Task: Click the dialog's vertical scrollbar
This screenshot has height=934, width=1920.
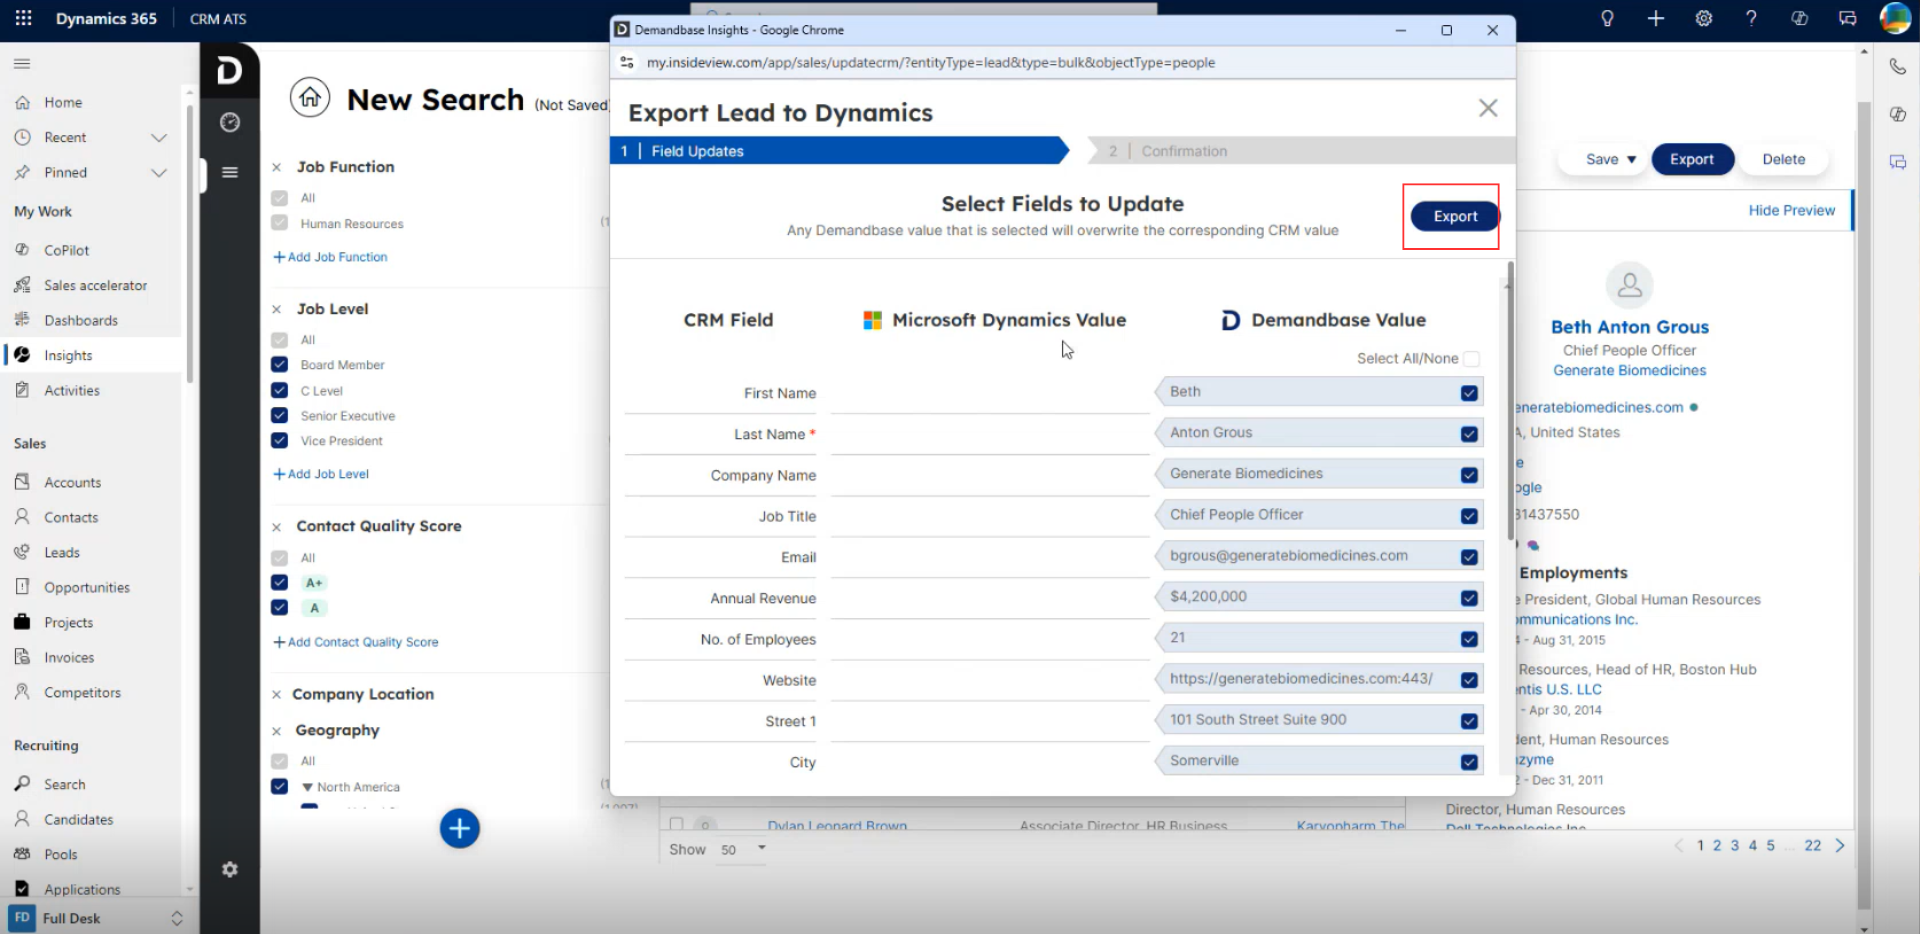Action: (x=1509, y=400)
